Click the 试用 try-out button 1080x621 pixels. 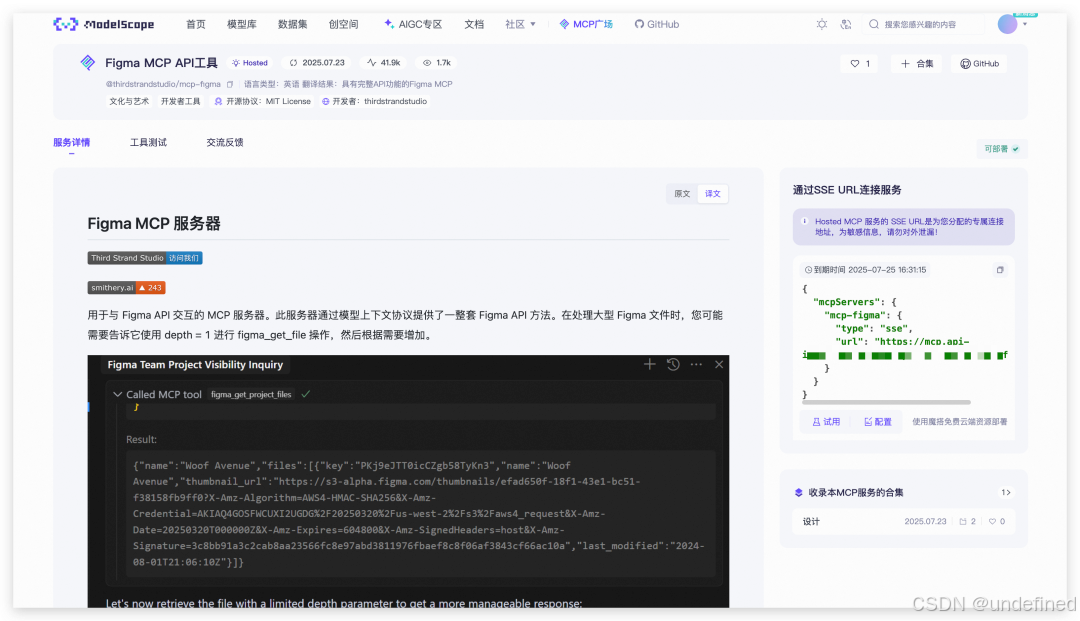[x=827, y=421]
